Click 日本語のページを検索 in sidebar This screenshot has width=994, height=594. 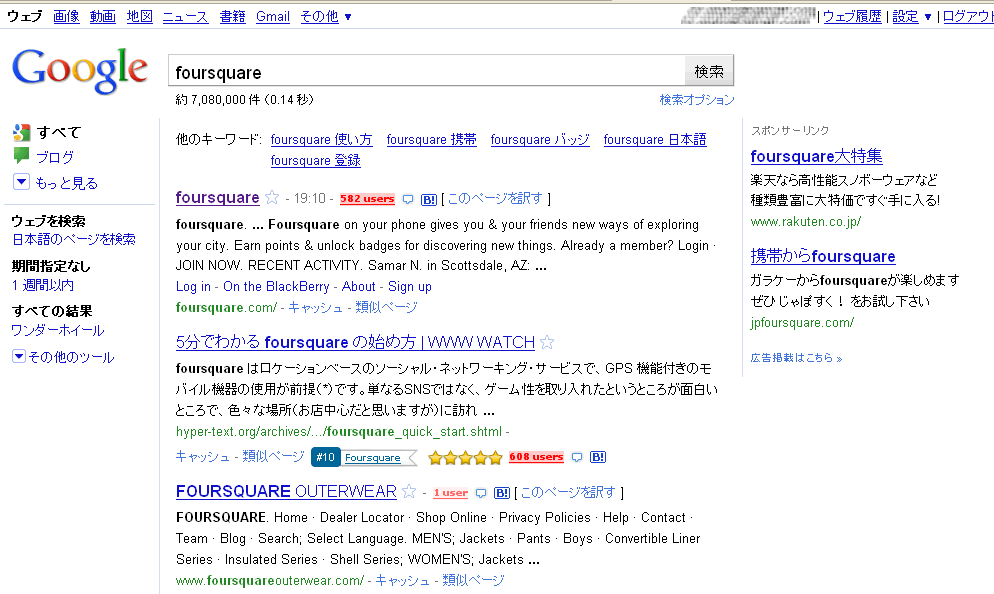point(74,239)
